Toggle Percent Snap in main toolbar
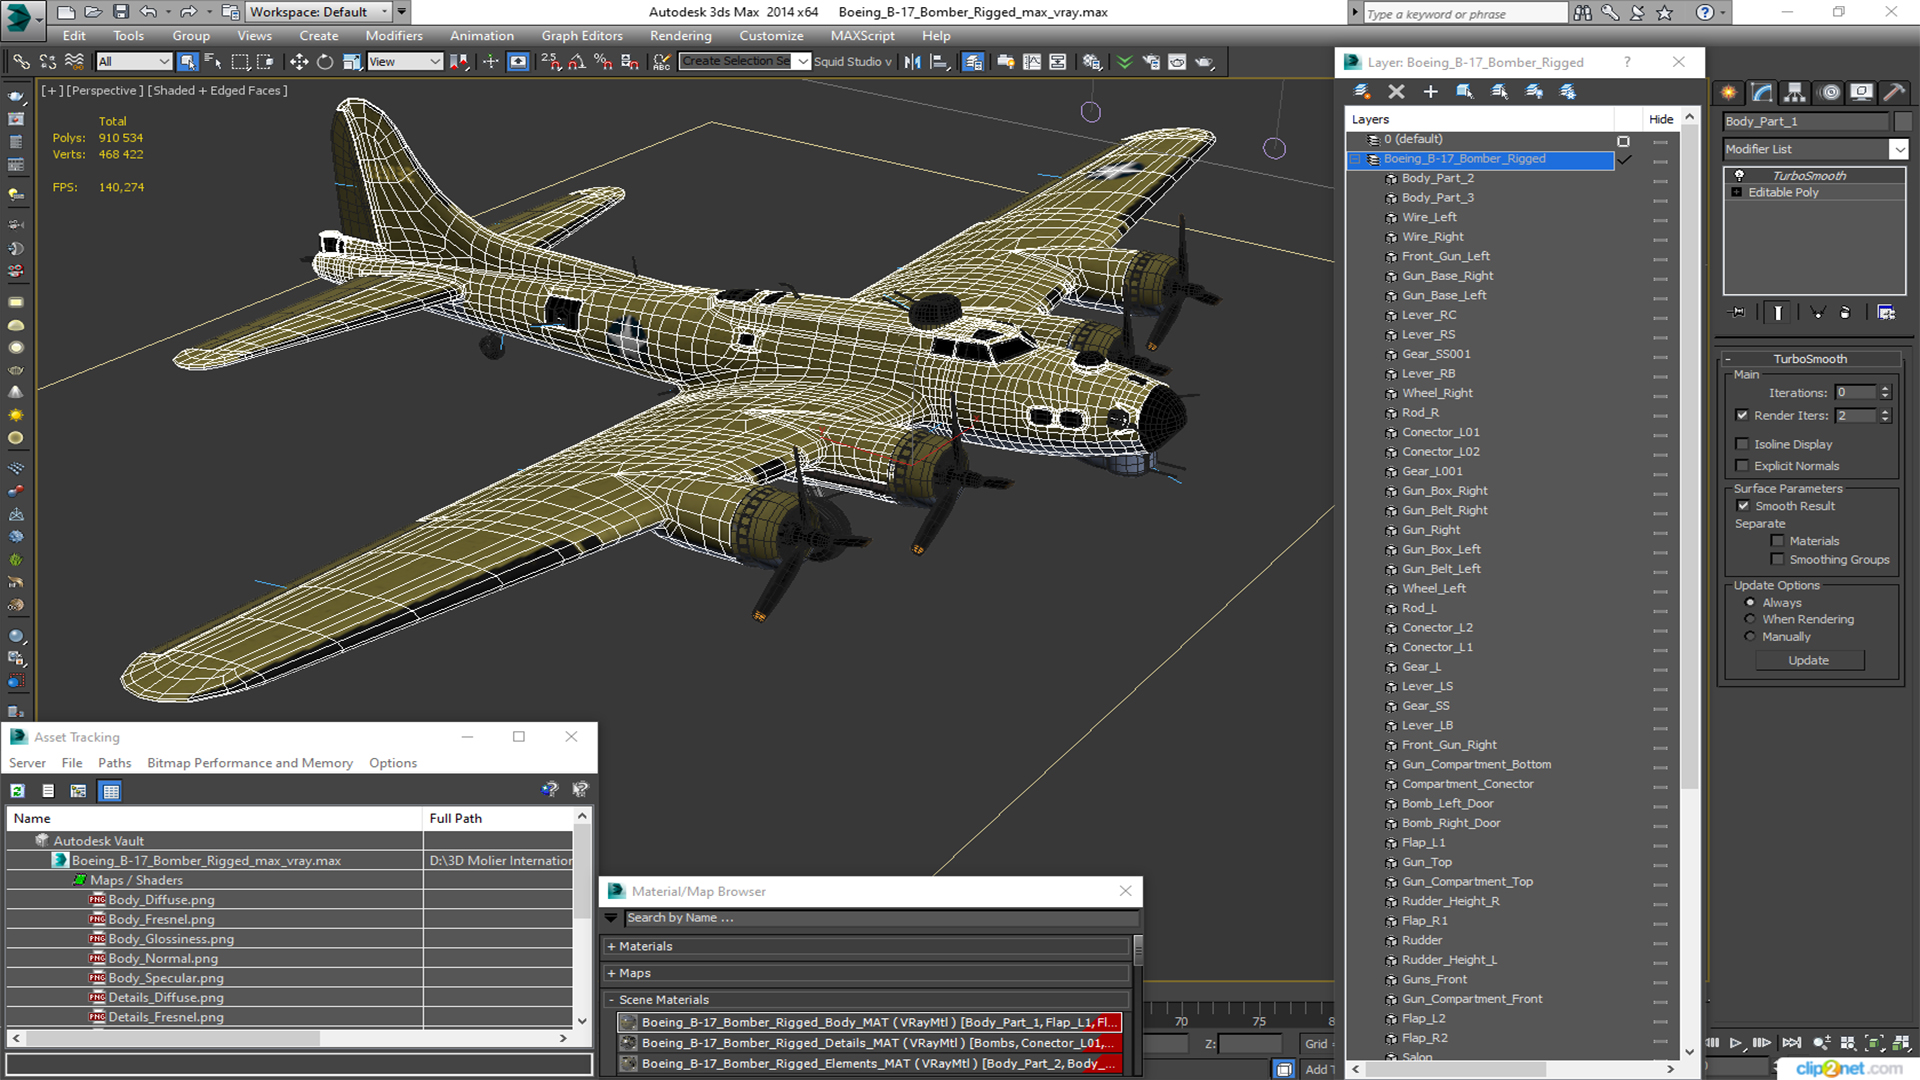The height and width of the screenshot is (1080, 1920). 603,62
